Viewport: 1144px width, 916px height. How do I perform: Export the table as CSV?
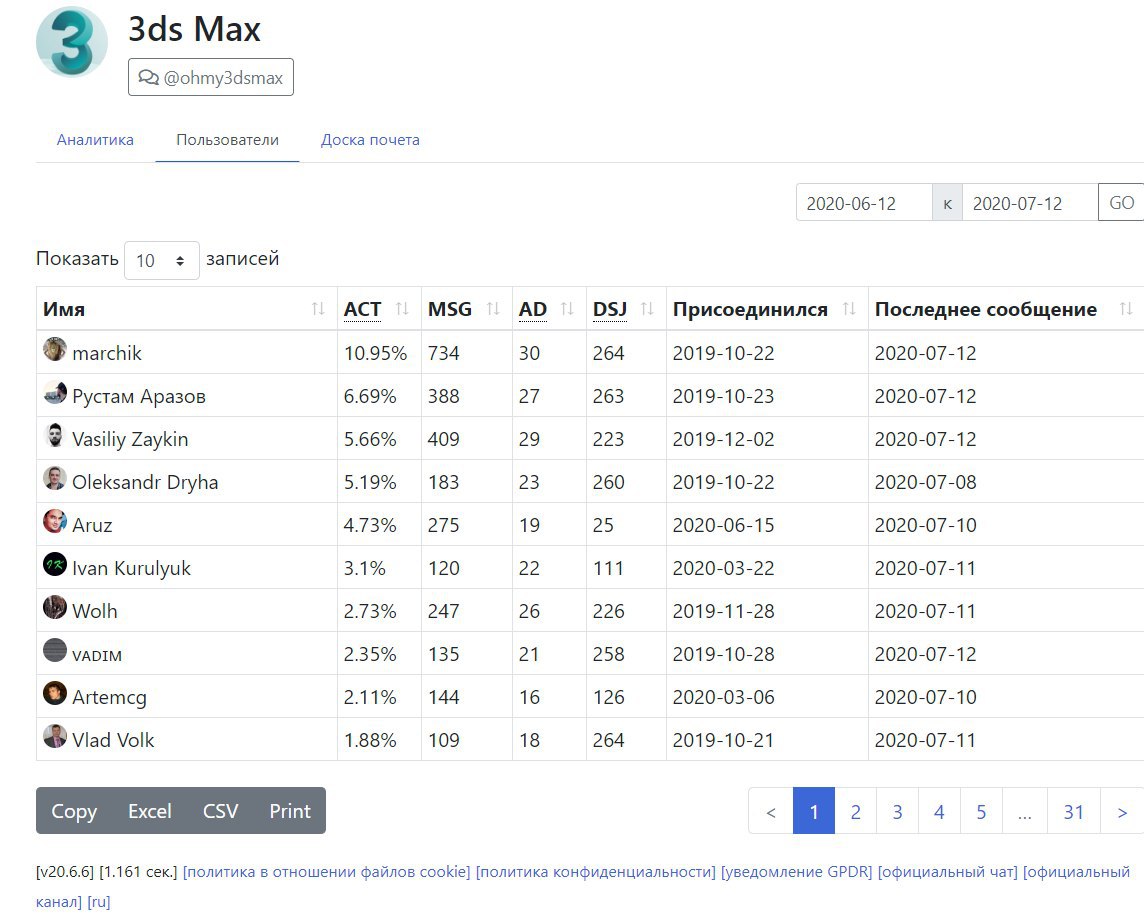pyautogui.click(x=220, y=811)
